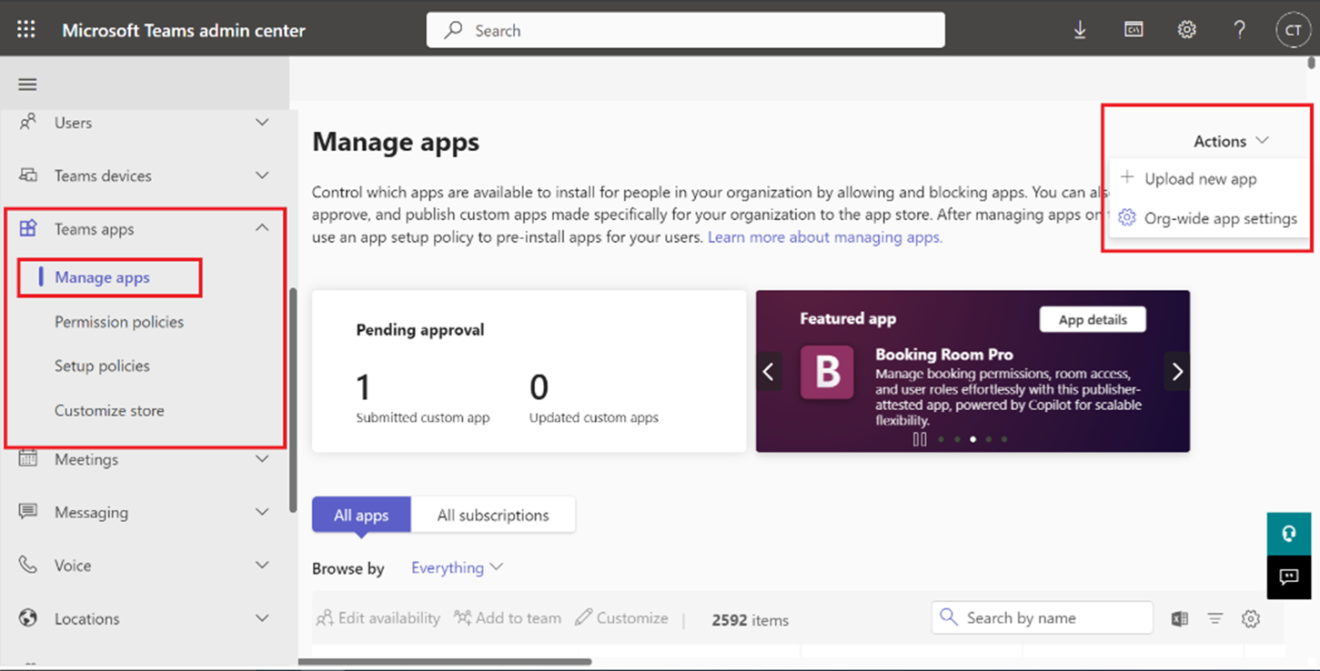Open the settings gear in the top bar

pyautogui.click(x=1186, y=29)
